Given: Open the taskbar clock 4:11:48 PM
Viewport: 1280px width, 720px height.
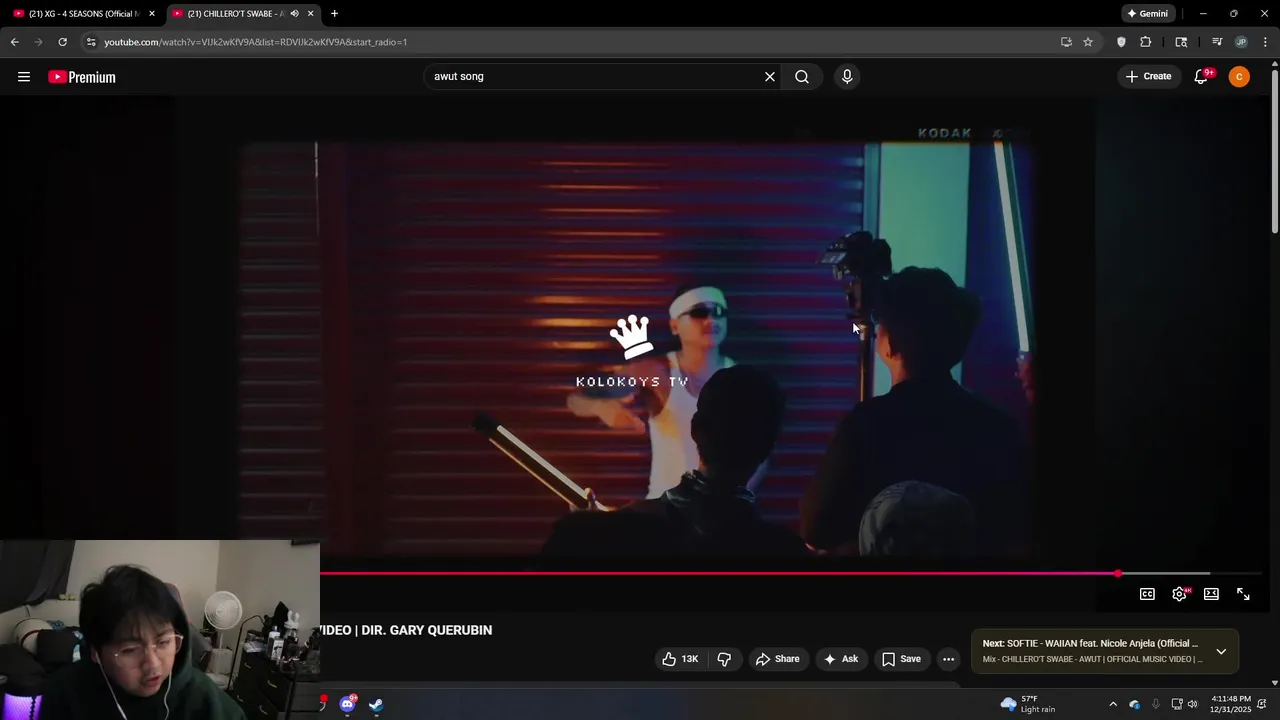Looking at the screenshot, I should [1231, 704].
